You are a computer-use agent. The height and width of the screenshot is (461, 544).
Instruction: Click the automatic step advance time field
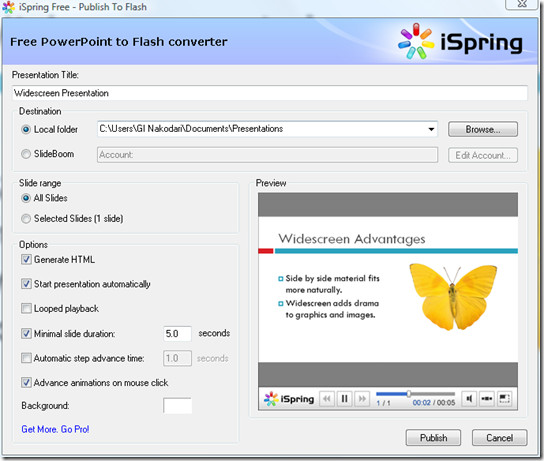coord(177,358)
